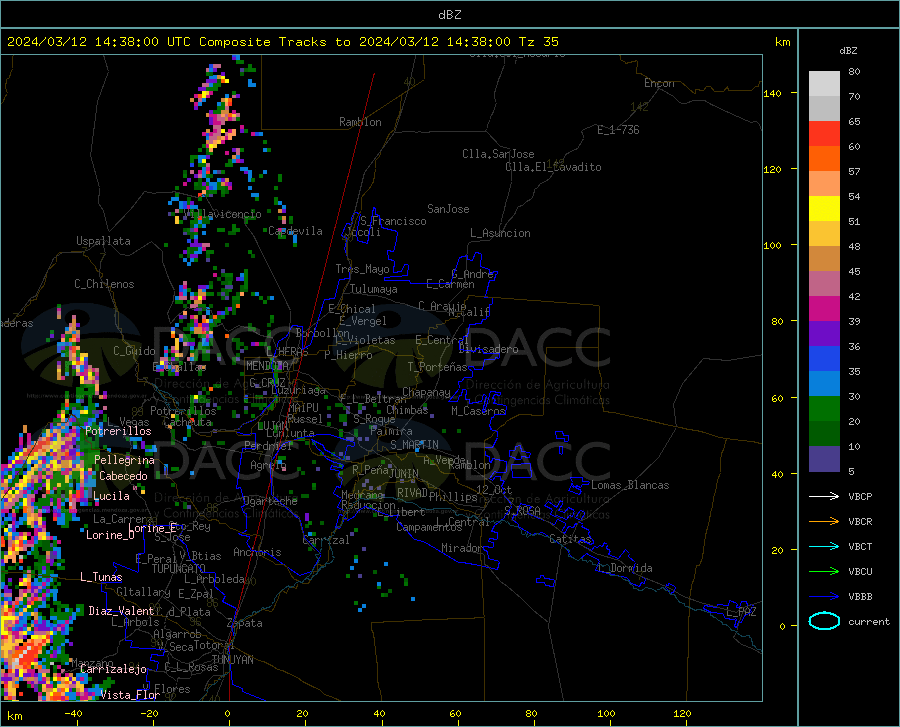Click the Diaz_Valent label

point(121,611)
